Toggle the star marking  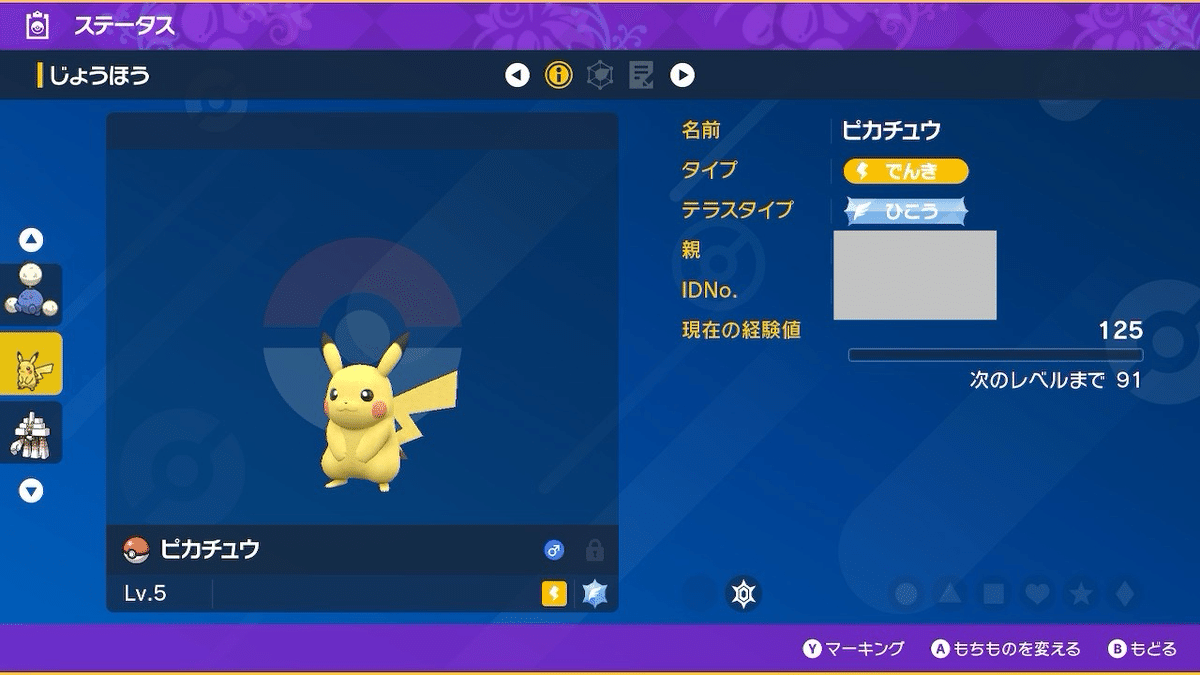point(1081,594)
